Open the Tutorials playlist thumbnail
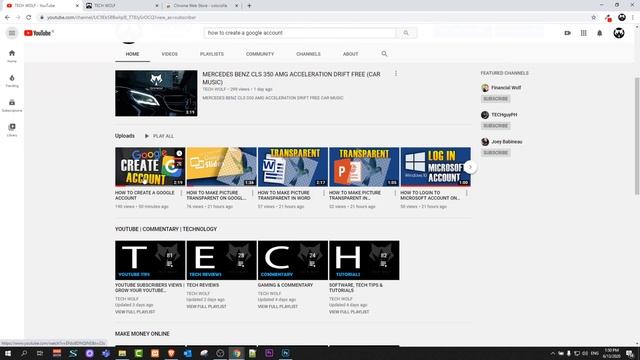This screenshot has width=640, height=360. click(364, 260)
